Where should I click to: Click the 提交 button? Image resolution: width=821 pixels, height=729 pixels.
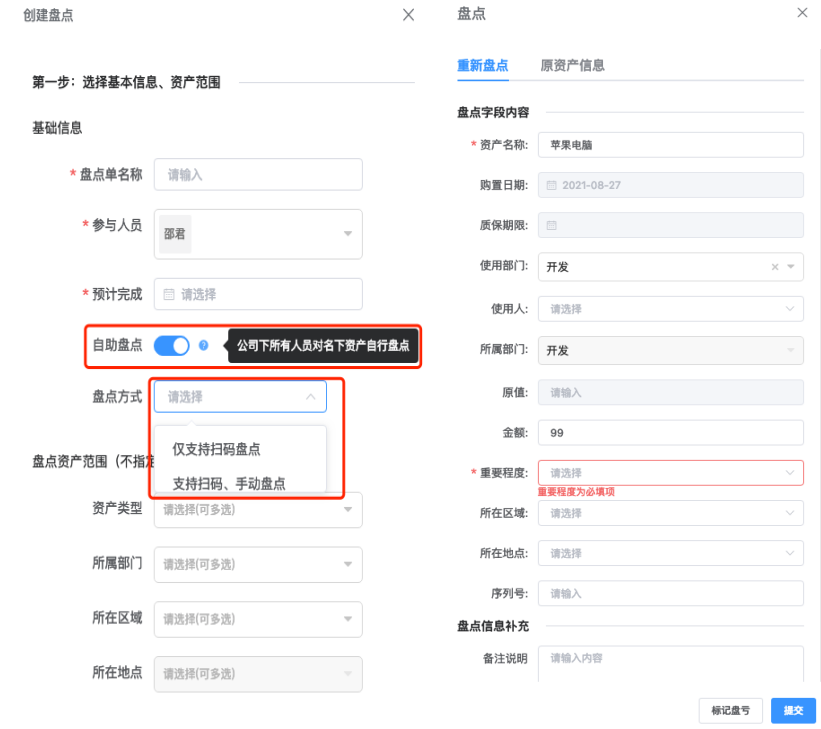(x=793, y=710)
